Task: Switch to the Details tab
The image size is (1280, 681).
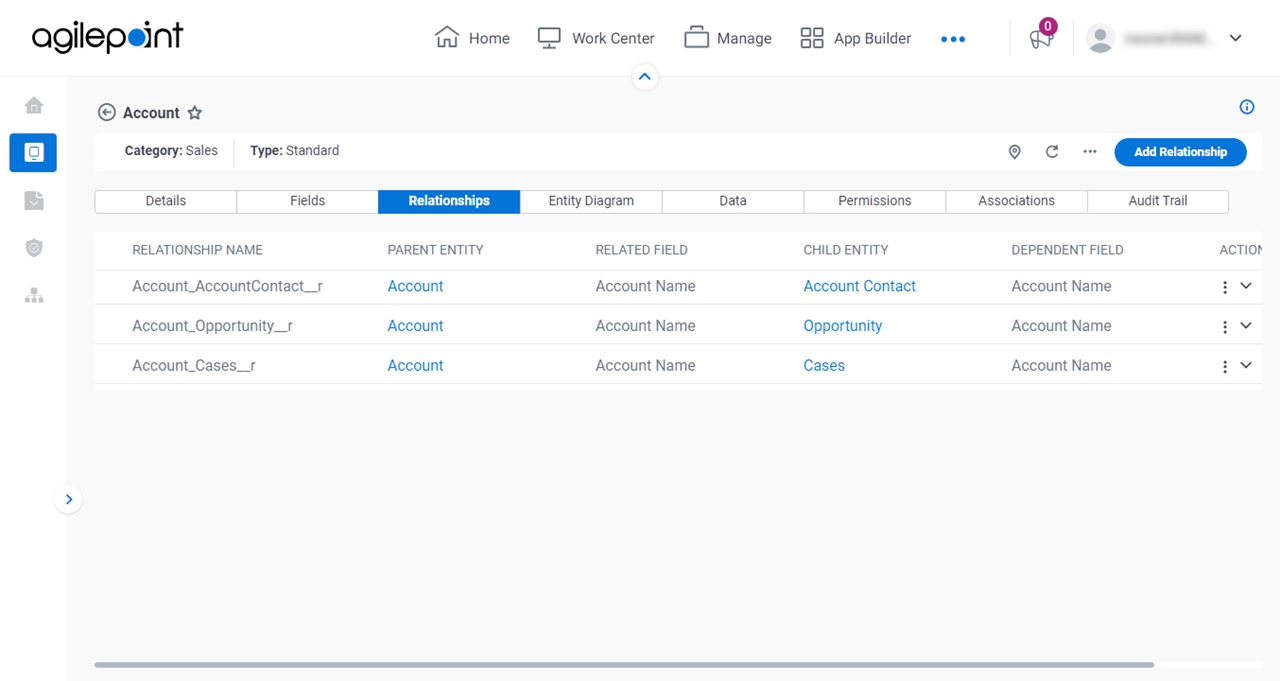Action: pyautogui.click(x=166, y=201)
